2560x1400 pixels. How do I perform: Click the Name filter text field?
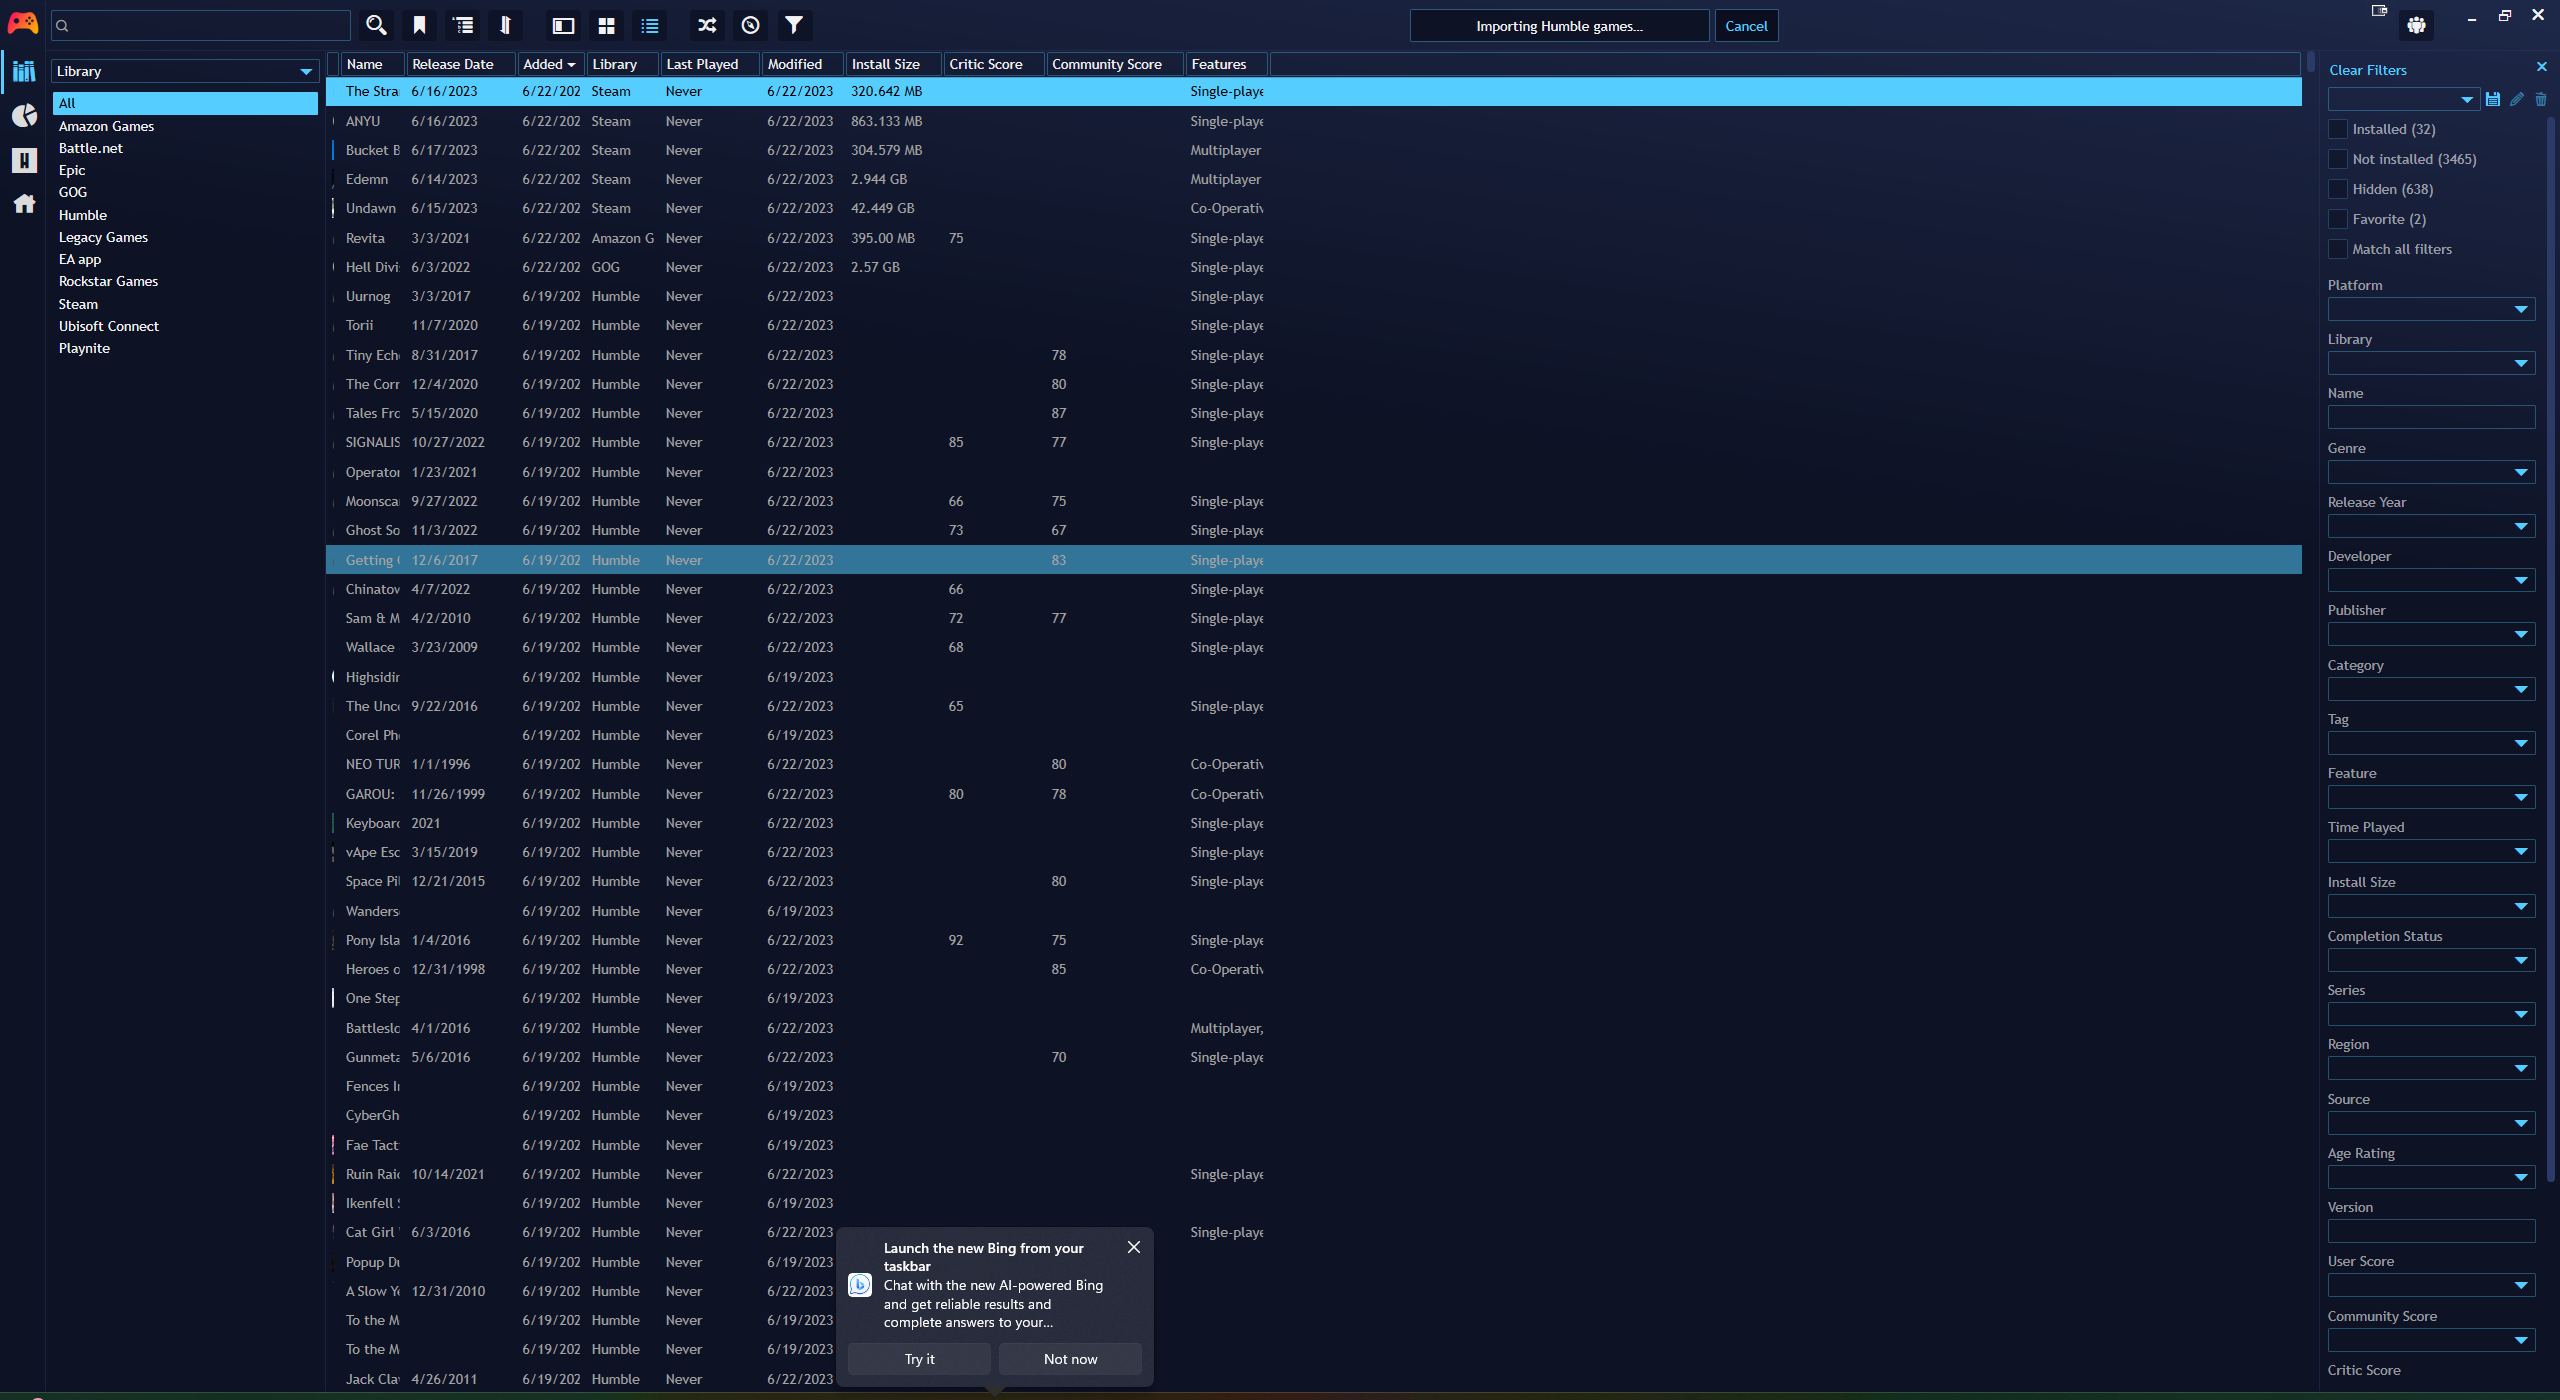(2430, 417)
